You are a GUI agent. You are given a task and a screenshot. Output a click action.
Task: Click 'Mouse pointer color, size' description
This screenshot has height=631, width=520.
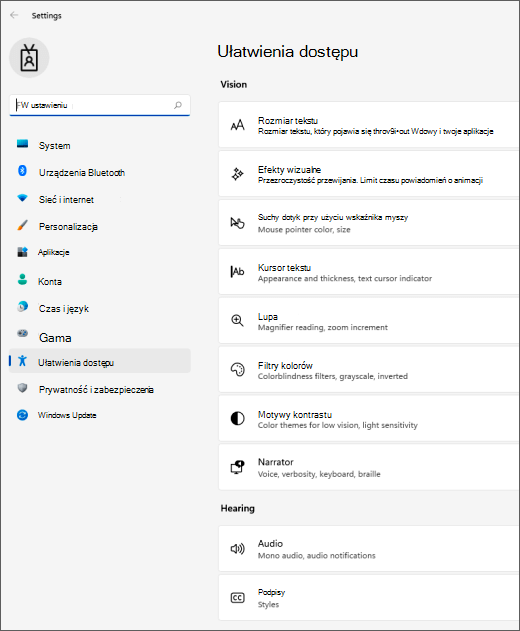(x=304, y=230)
